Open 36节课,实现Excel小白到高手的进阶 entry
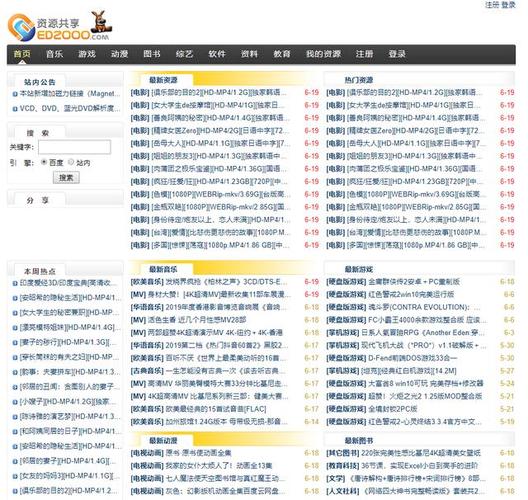 pyautogui.click(x=420, y=466)
